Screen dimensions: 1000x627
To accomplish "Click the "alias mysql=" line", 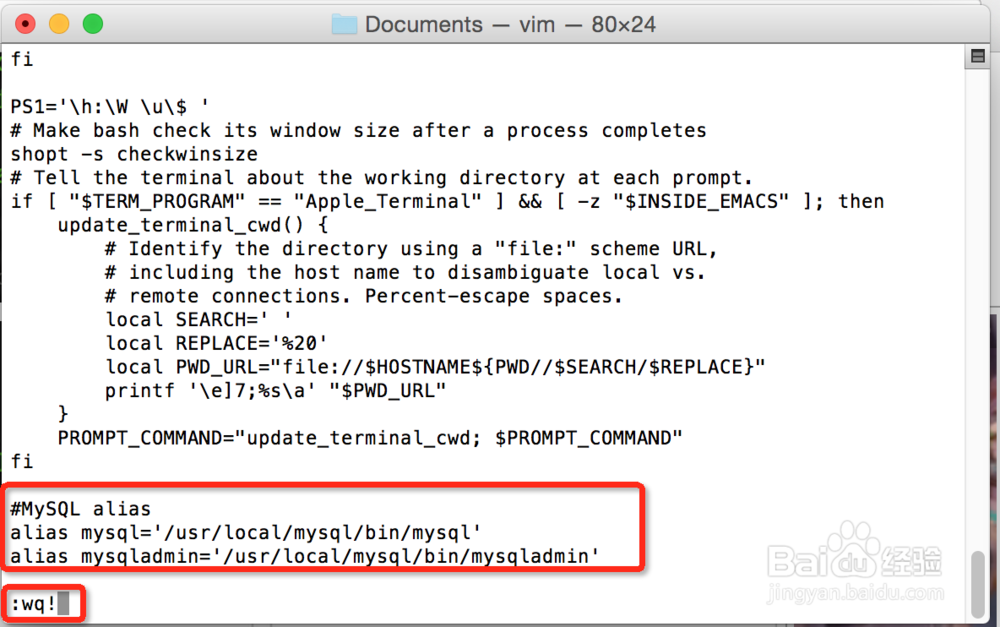I will [x=246, y=533].
